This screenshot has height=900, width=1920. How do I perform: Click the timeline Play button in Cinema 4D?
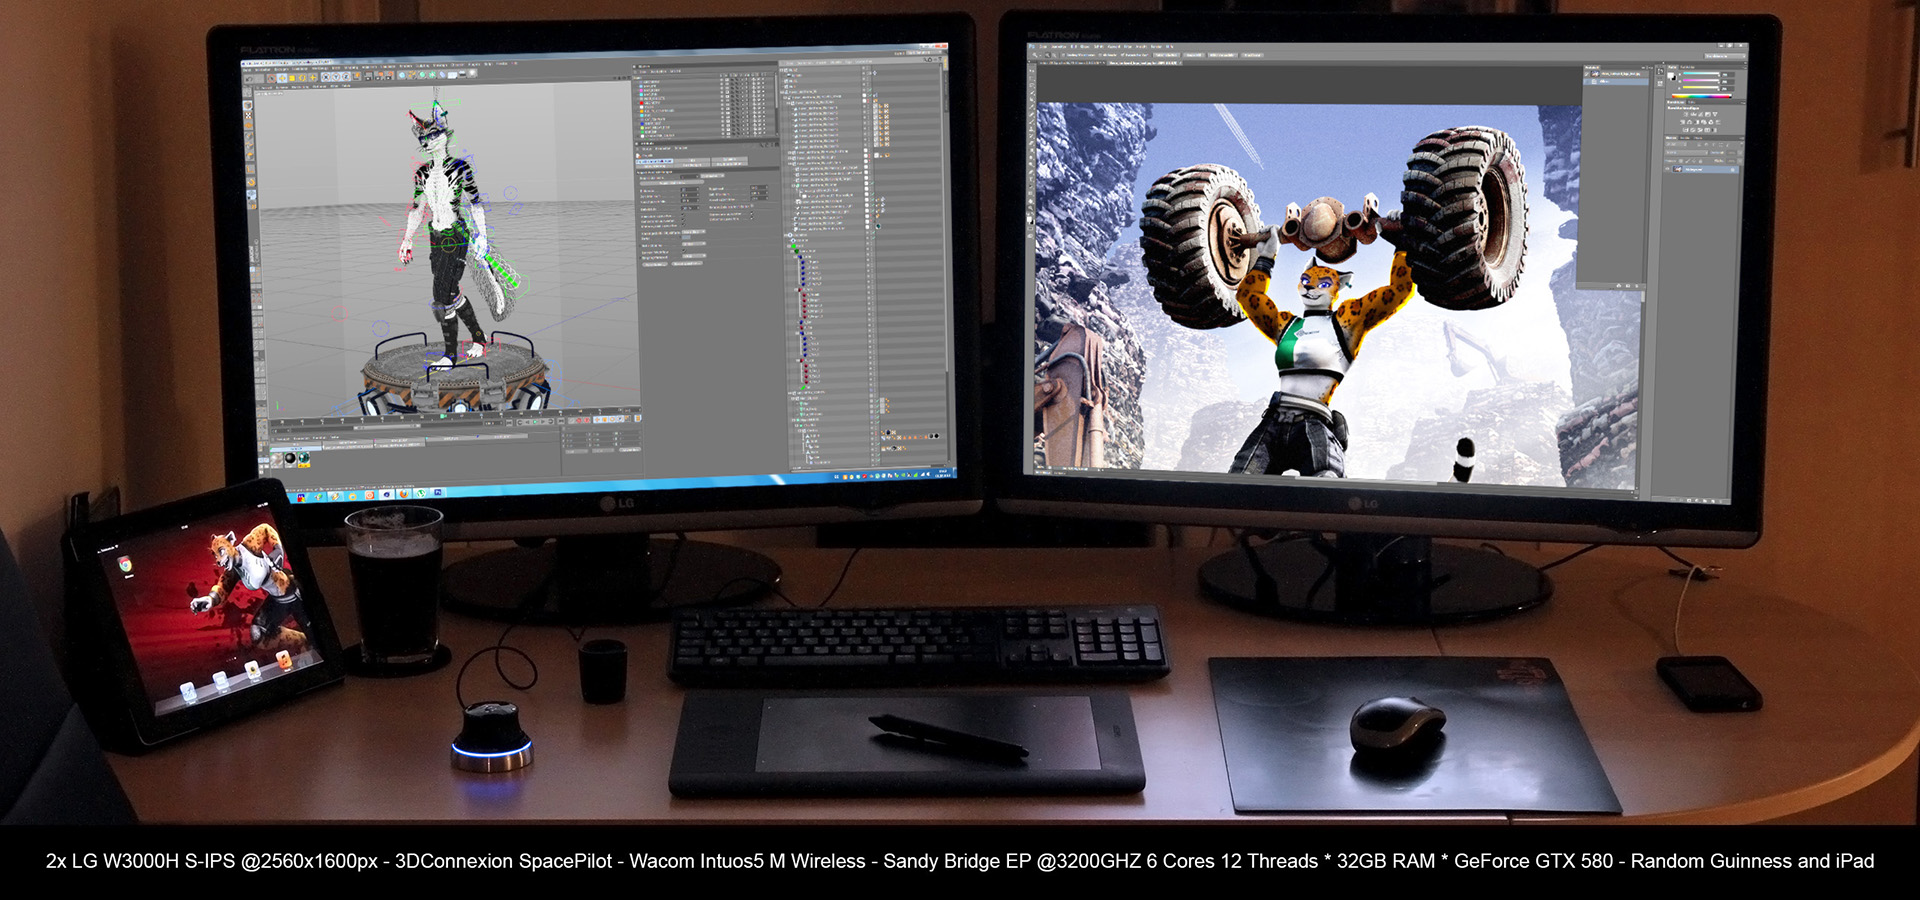[x=535, y=421]
